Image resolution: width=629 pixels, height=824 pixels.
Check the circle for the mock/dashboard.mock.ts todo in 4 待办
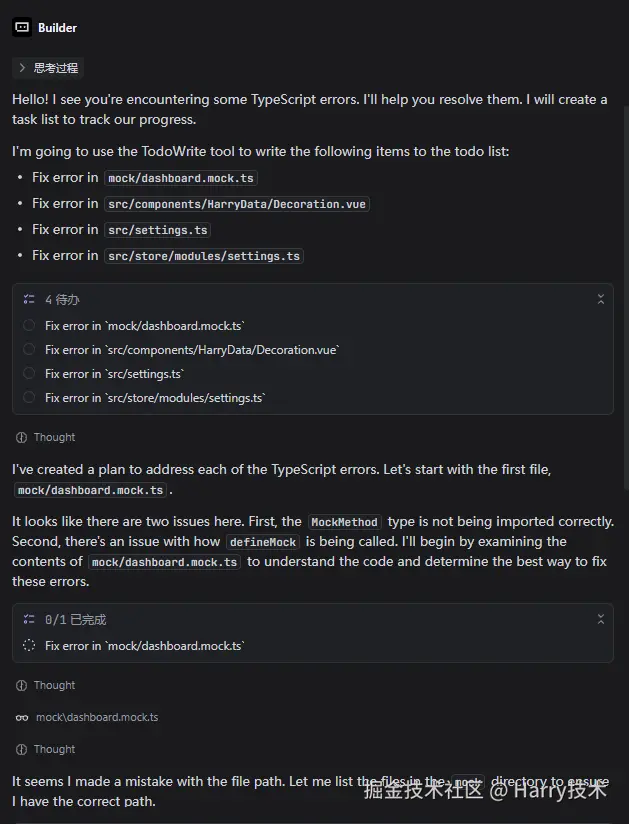(x=29, y=326)
